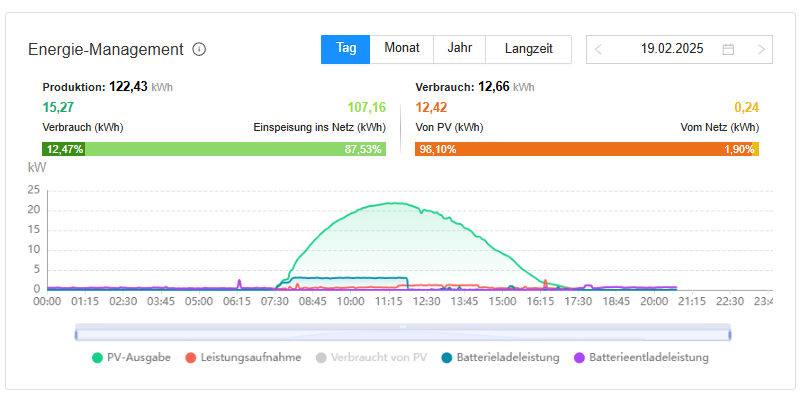The height and width of the screenshot is (396, 808).
Task: Go to the next day arrow
Action: pos(761,50)
